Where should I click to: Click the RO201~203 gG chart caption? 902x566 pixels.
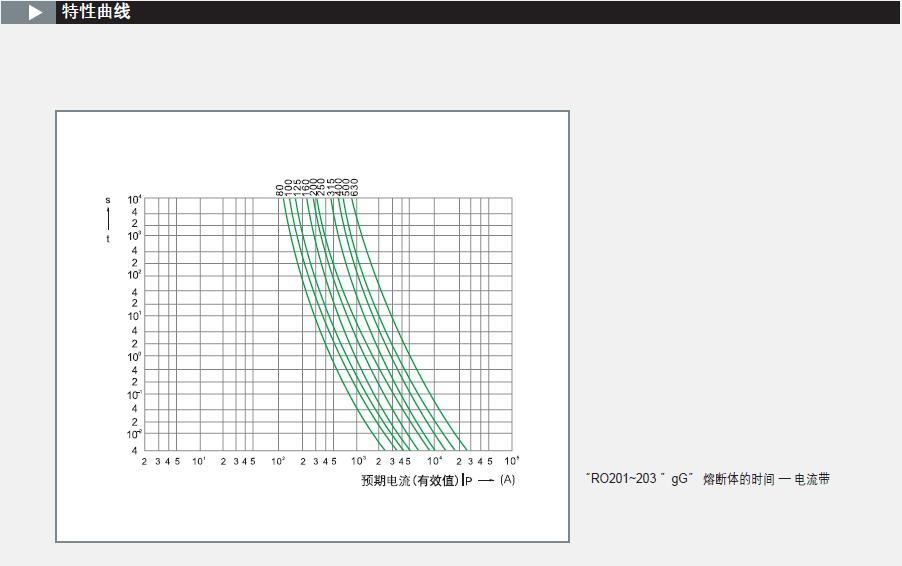707,479
